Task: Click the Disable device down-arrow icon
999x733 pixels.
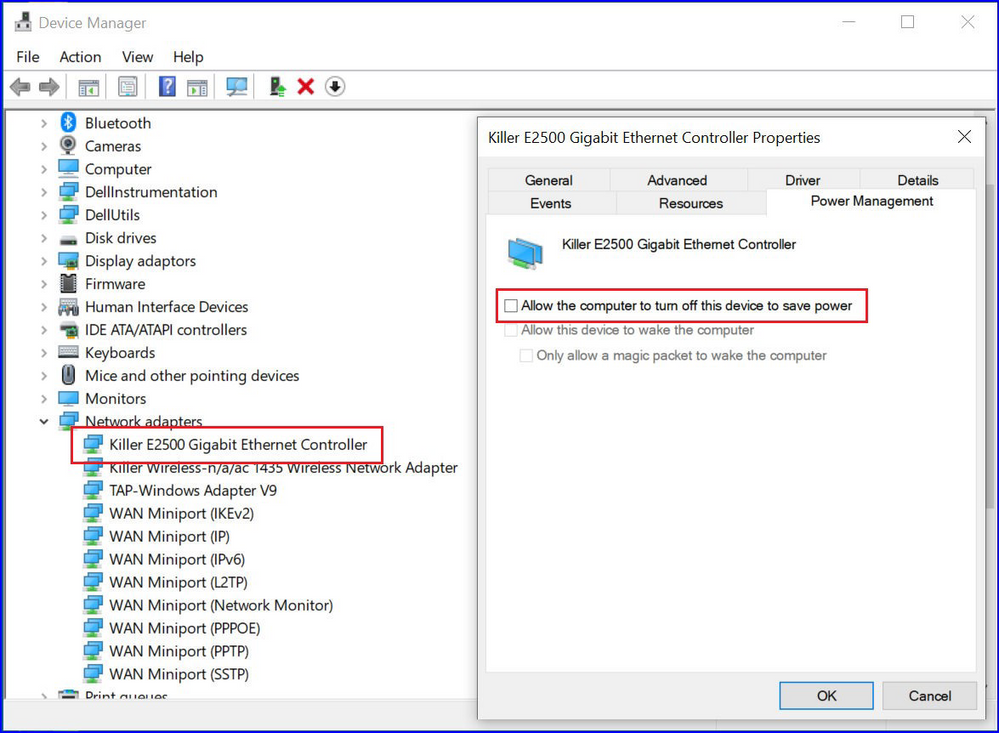Action: [x=334, y=86]
